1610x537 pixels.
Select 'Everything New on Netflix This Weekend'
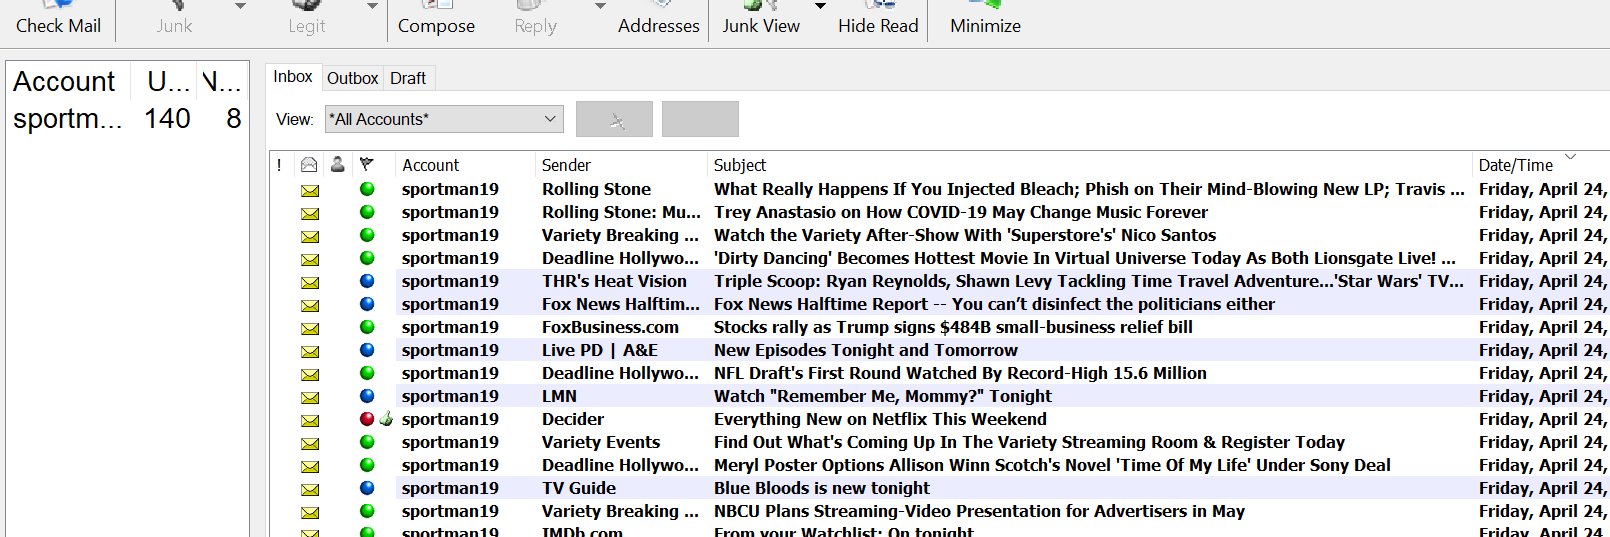coord(880,419)
